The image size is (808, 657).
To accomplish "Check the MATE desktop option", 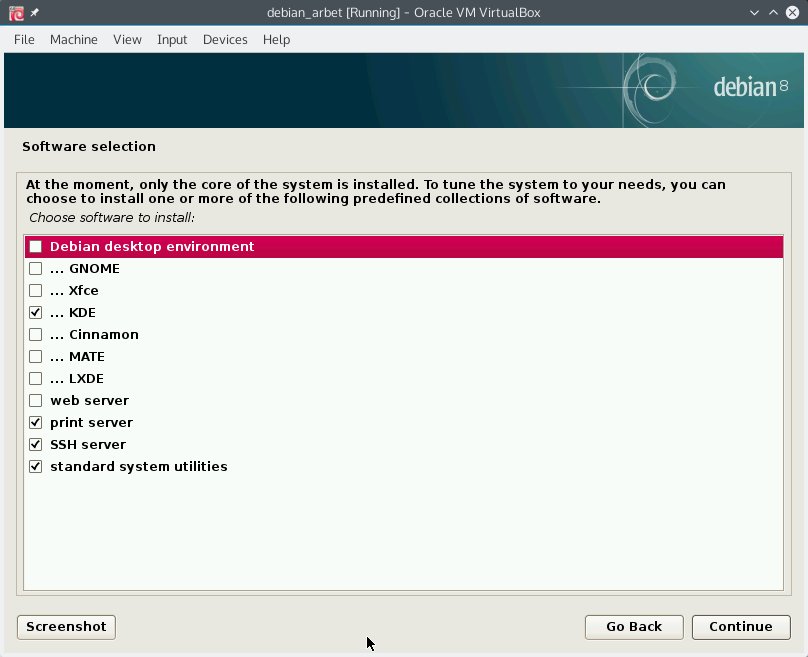I will [36, 357].
